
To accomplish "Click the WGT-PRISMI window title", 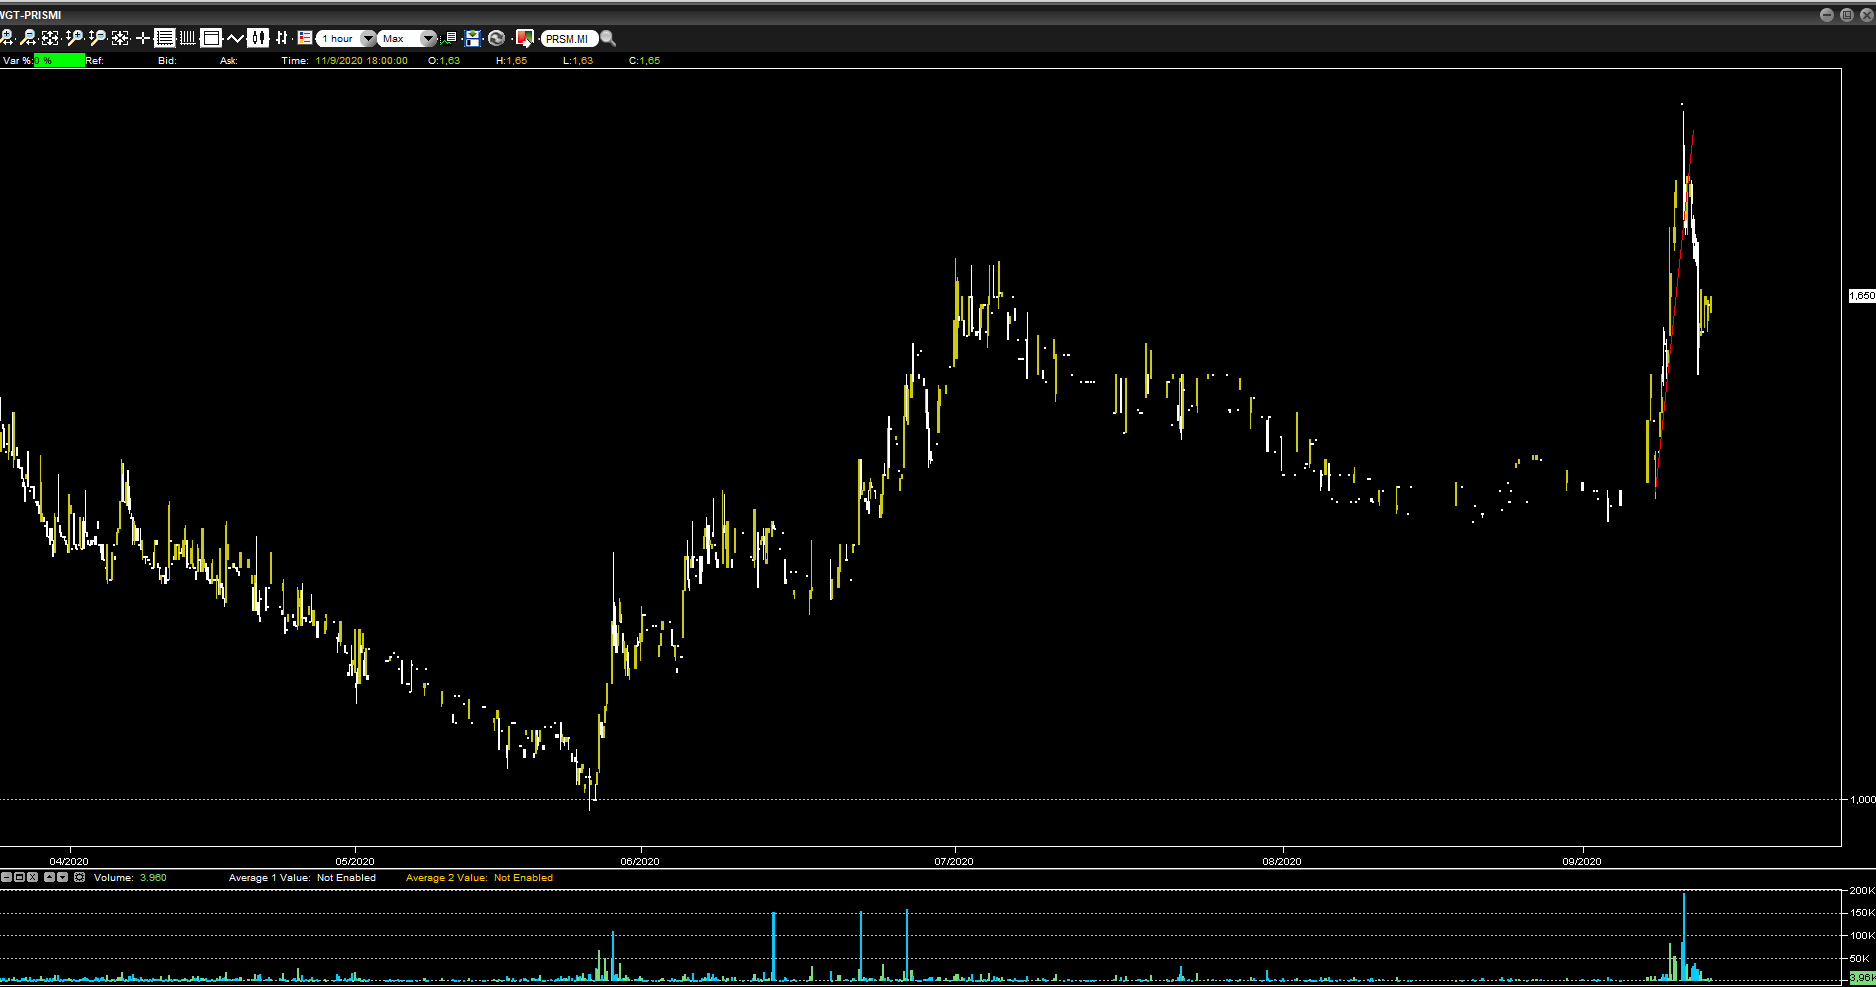I will pyautogui.click(x=31, y=15).
